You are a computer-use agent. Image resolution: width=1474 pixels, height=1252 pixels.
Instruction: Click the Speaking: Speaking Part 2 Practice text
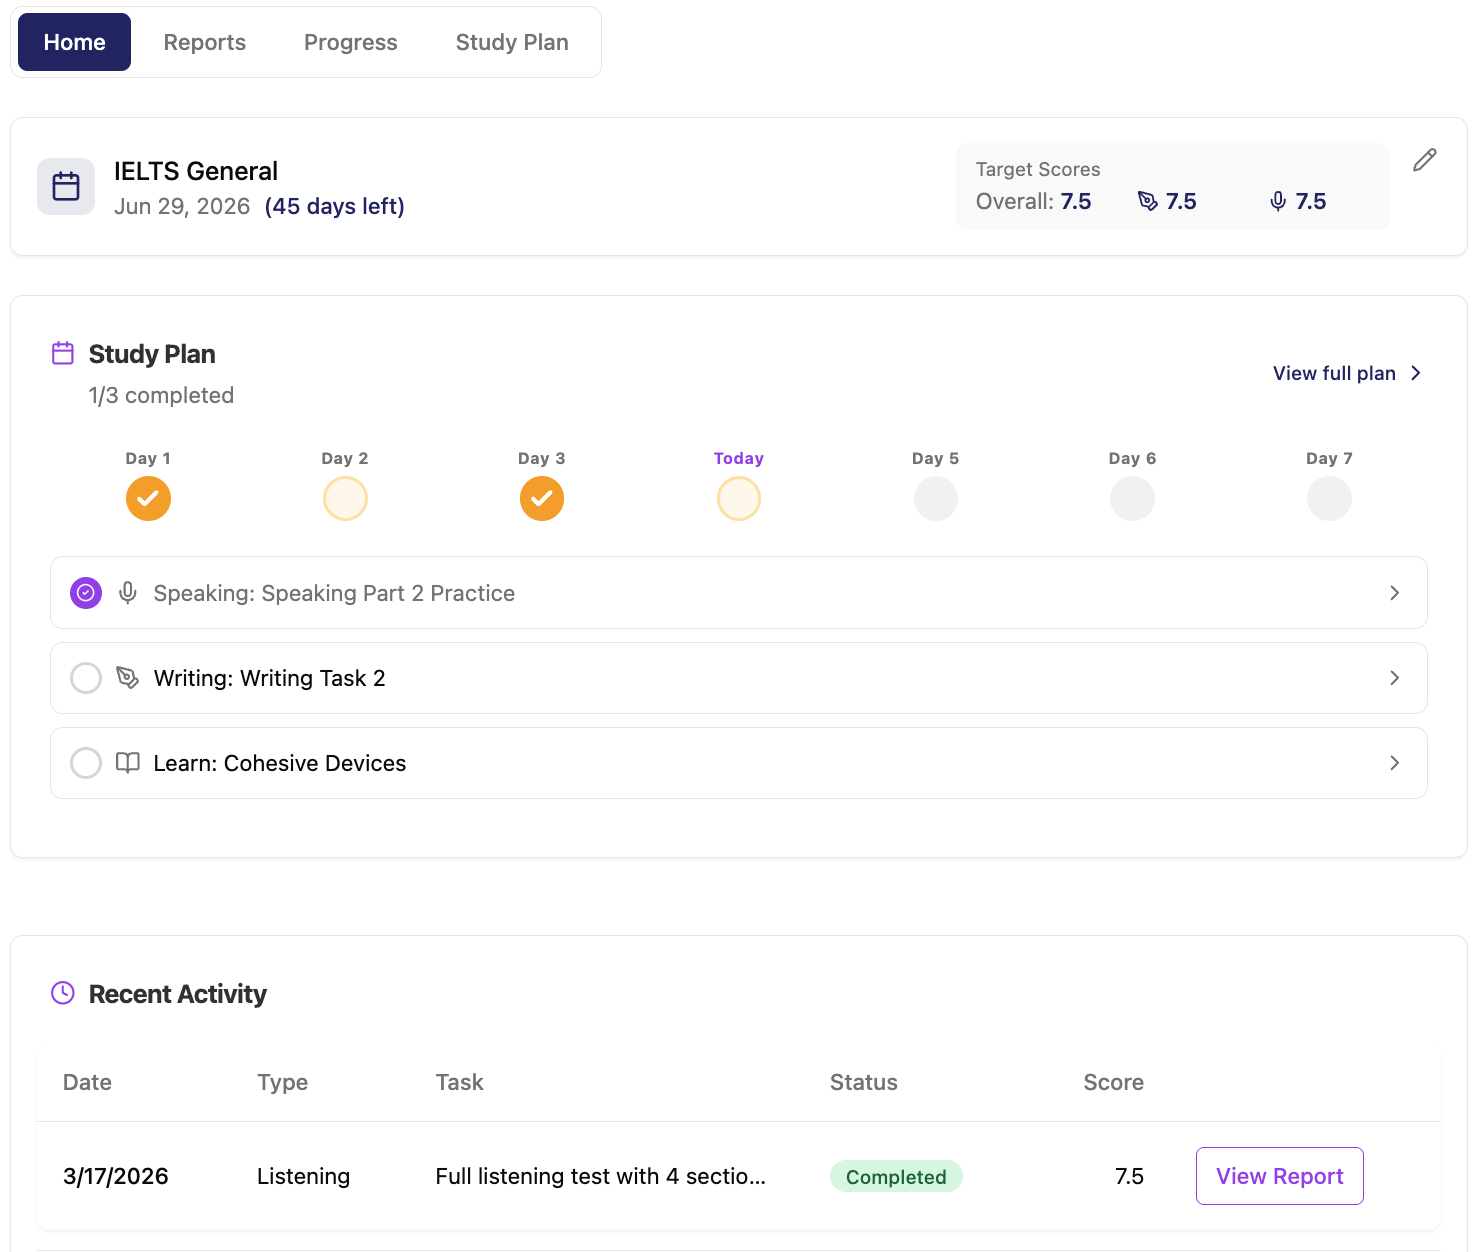tap(334, 593)
